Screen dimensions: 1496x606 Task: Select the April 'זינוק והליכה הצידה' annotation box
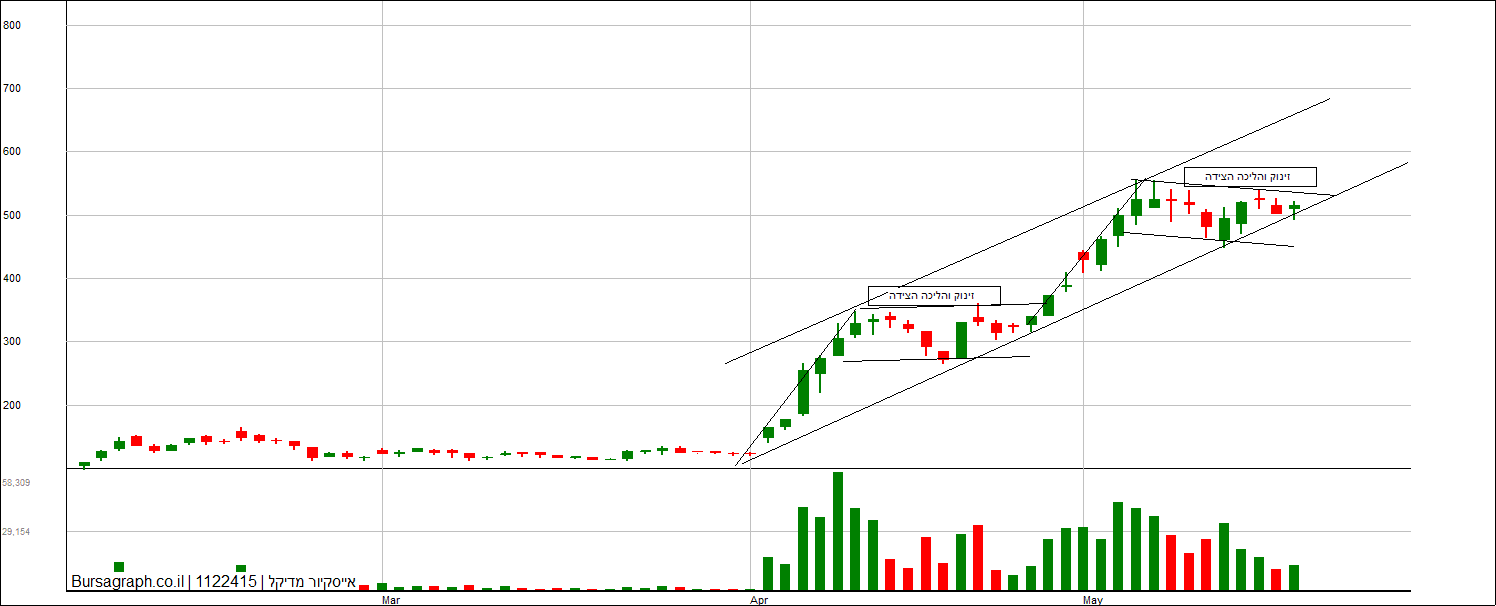click(x=934, y=295)
